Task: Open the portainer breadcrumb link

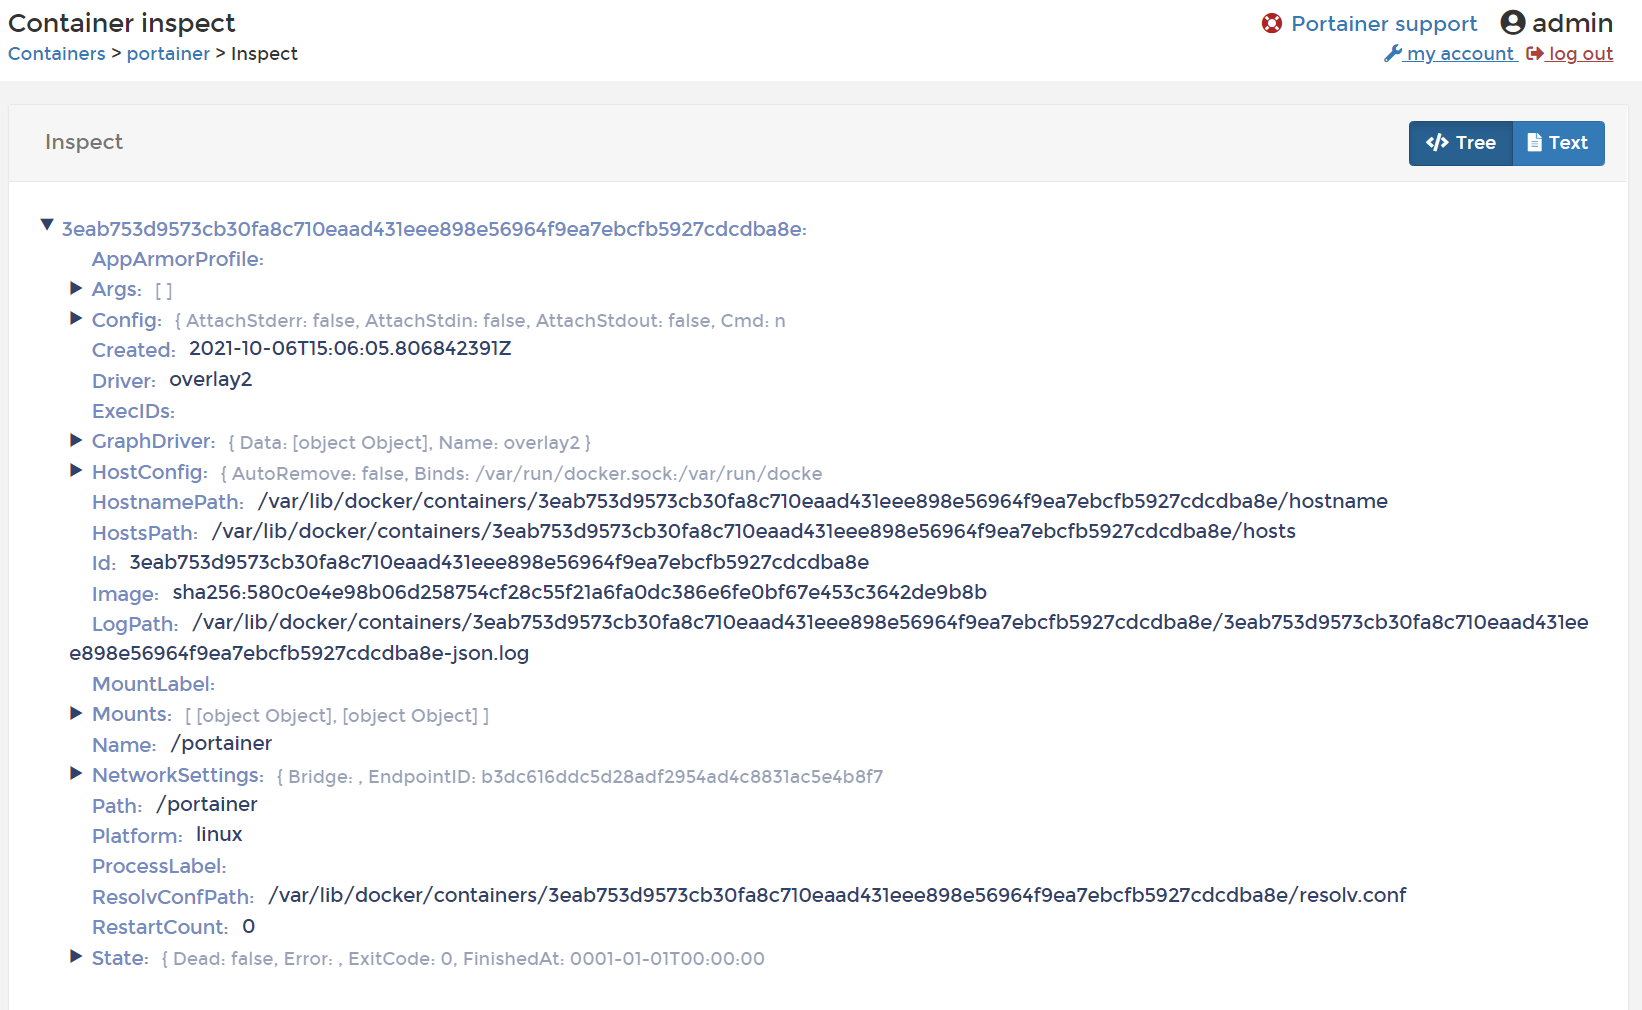Action: coord(168,54)
